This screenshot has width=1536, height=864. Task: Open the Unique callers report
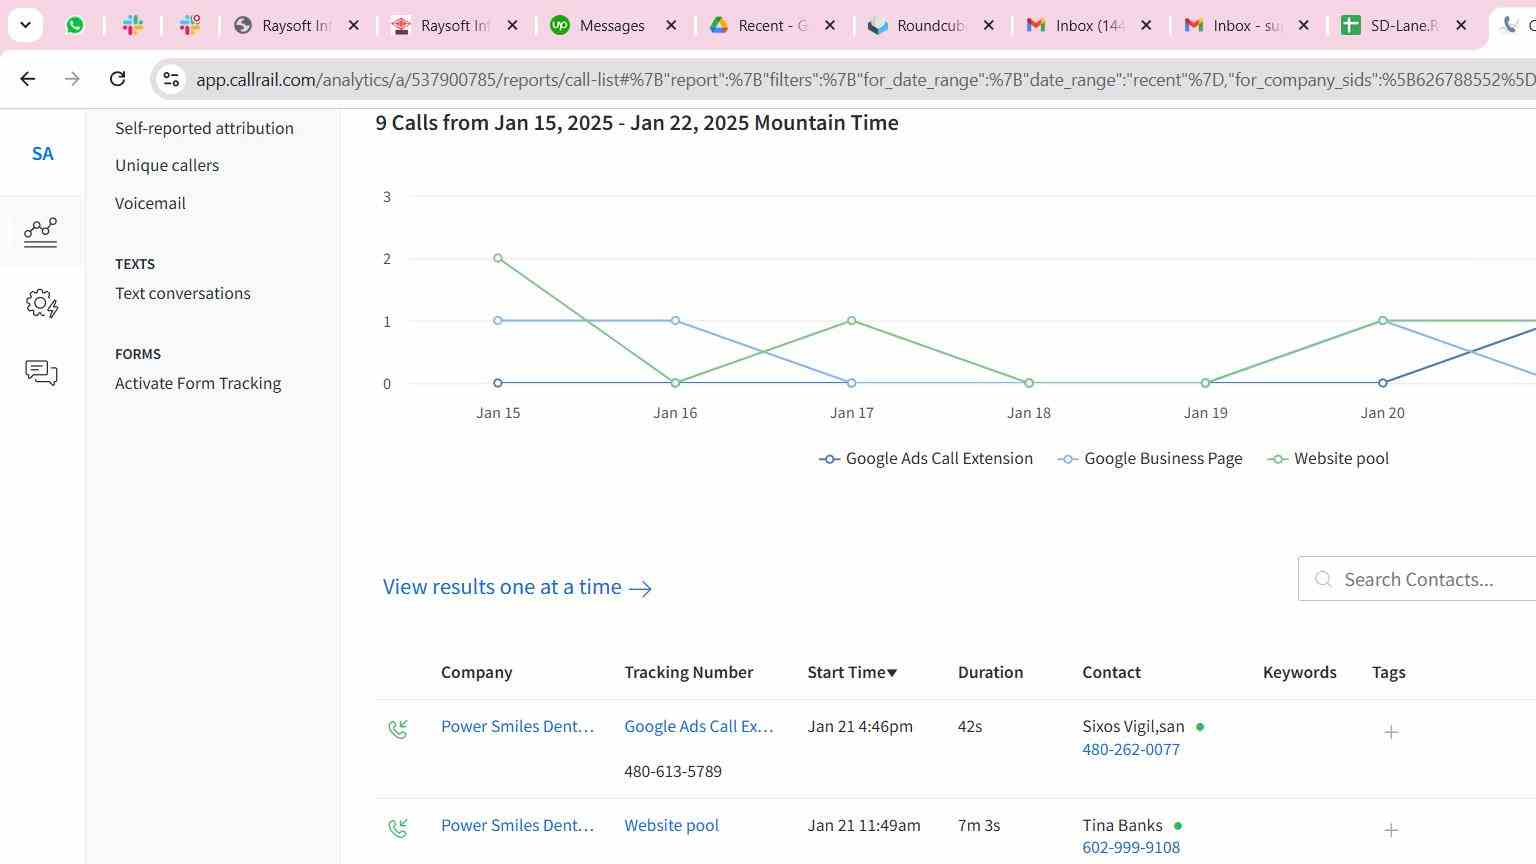[167, 165]
